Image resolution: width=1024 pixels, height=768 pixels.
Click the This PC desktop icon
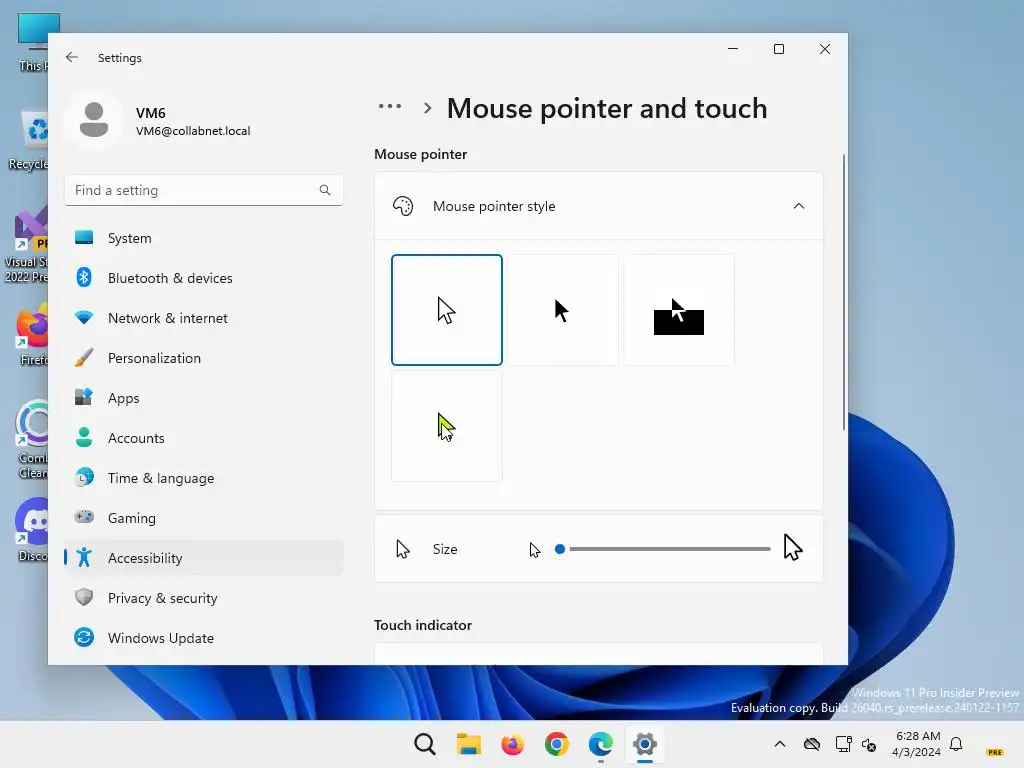click(33, 42)
